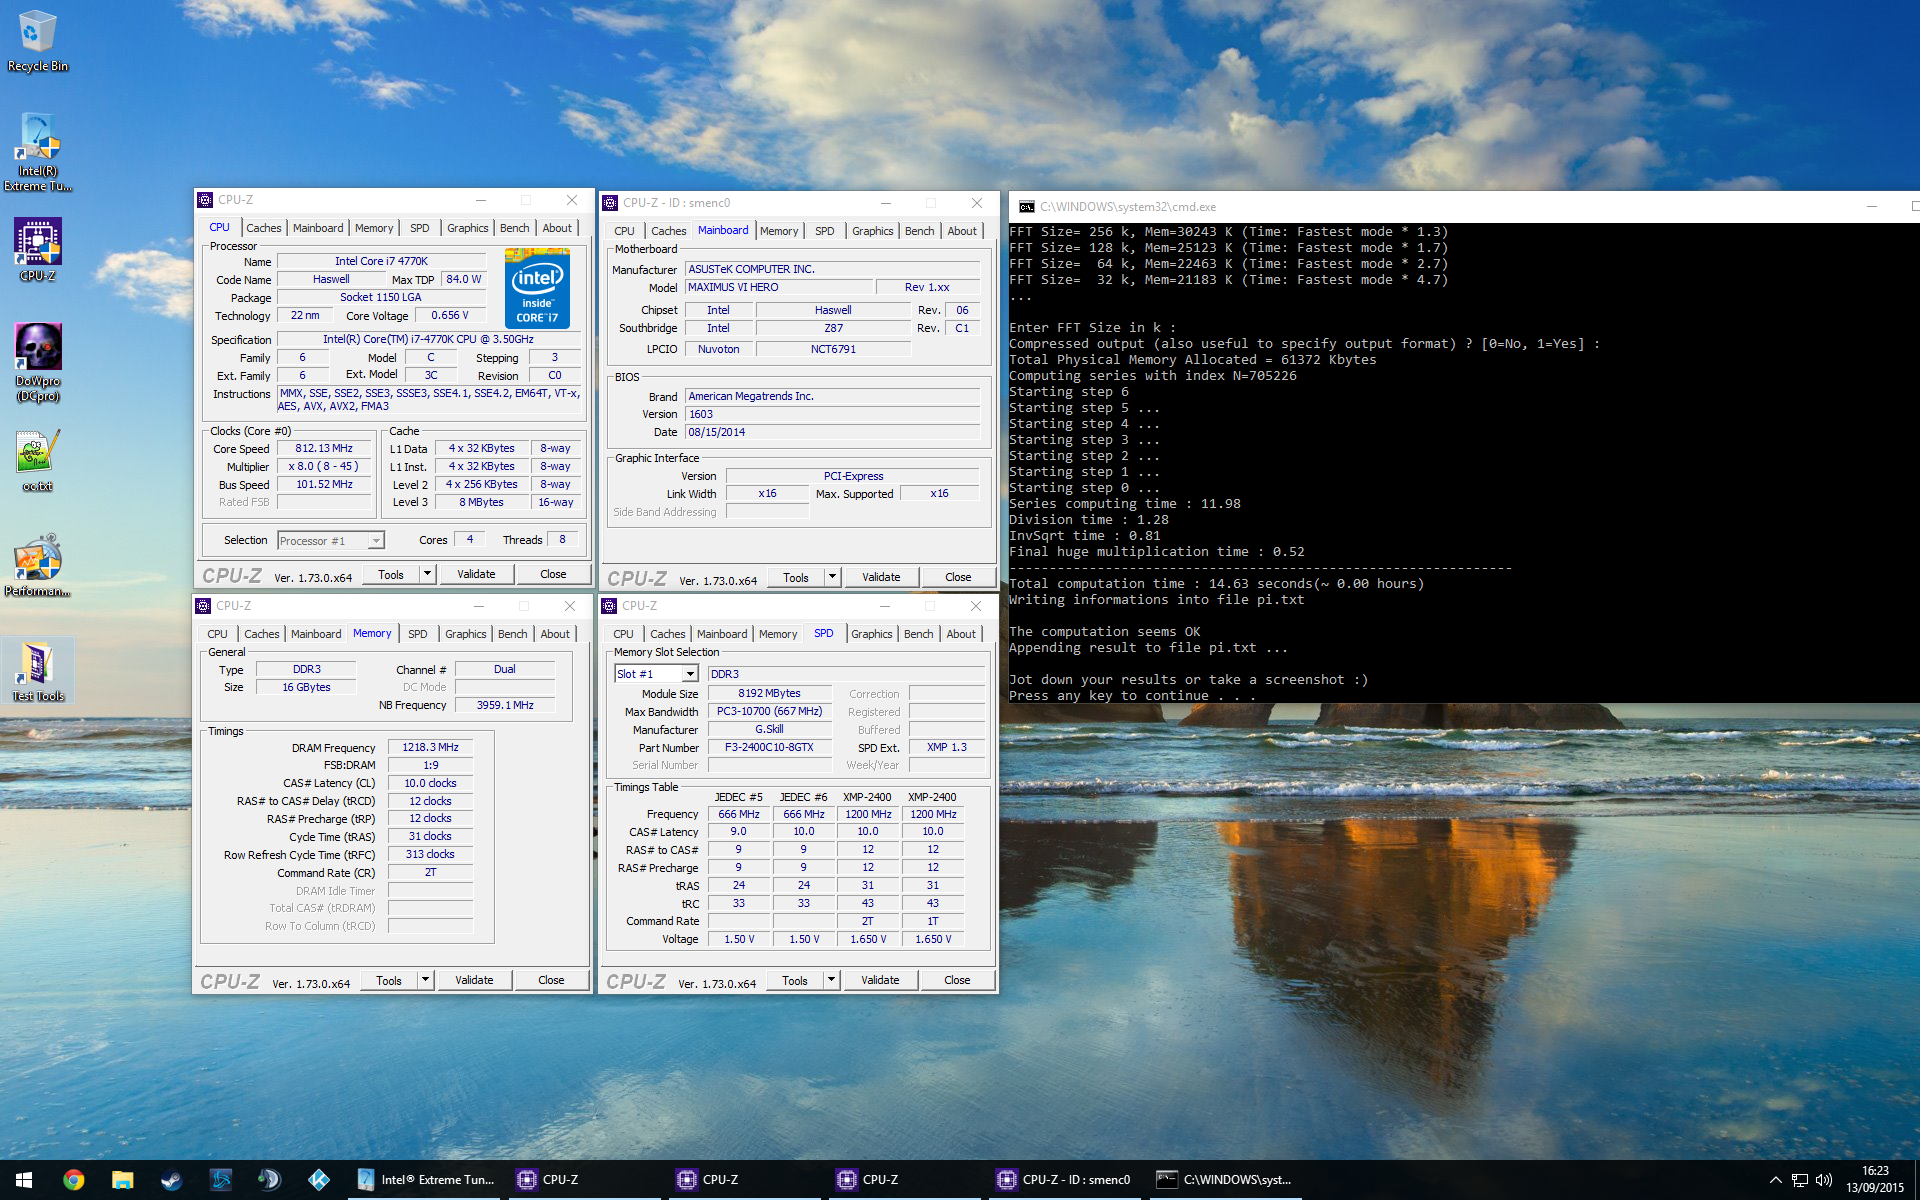Click the Part Number F3-2400C10-8GTX field

click(769, 747)
